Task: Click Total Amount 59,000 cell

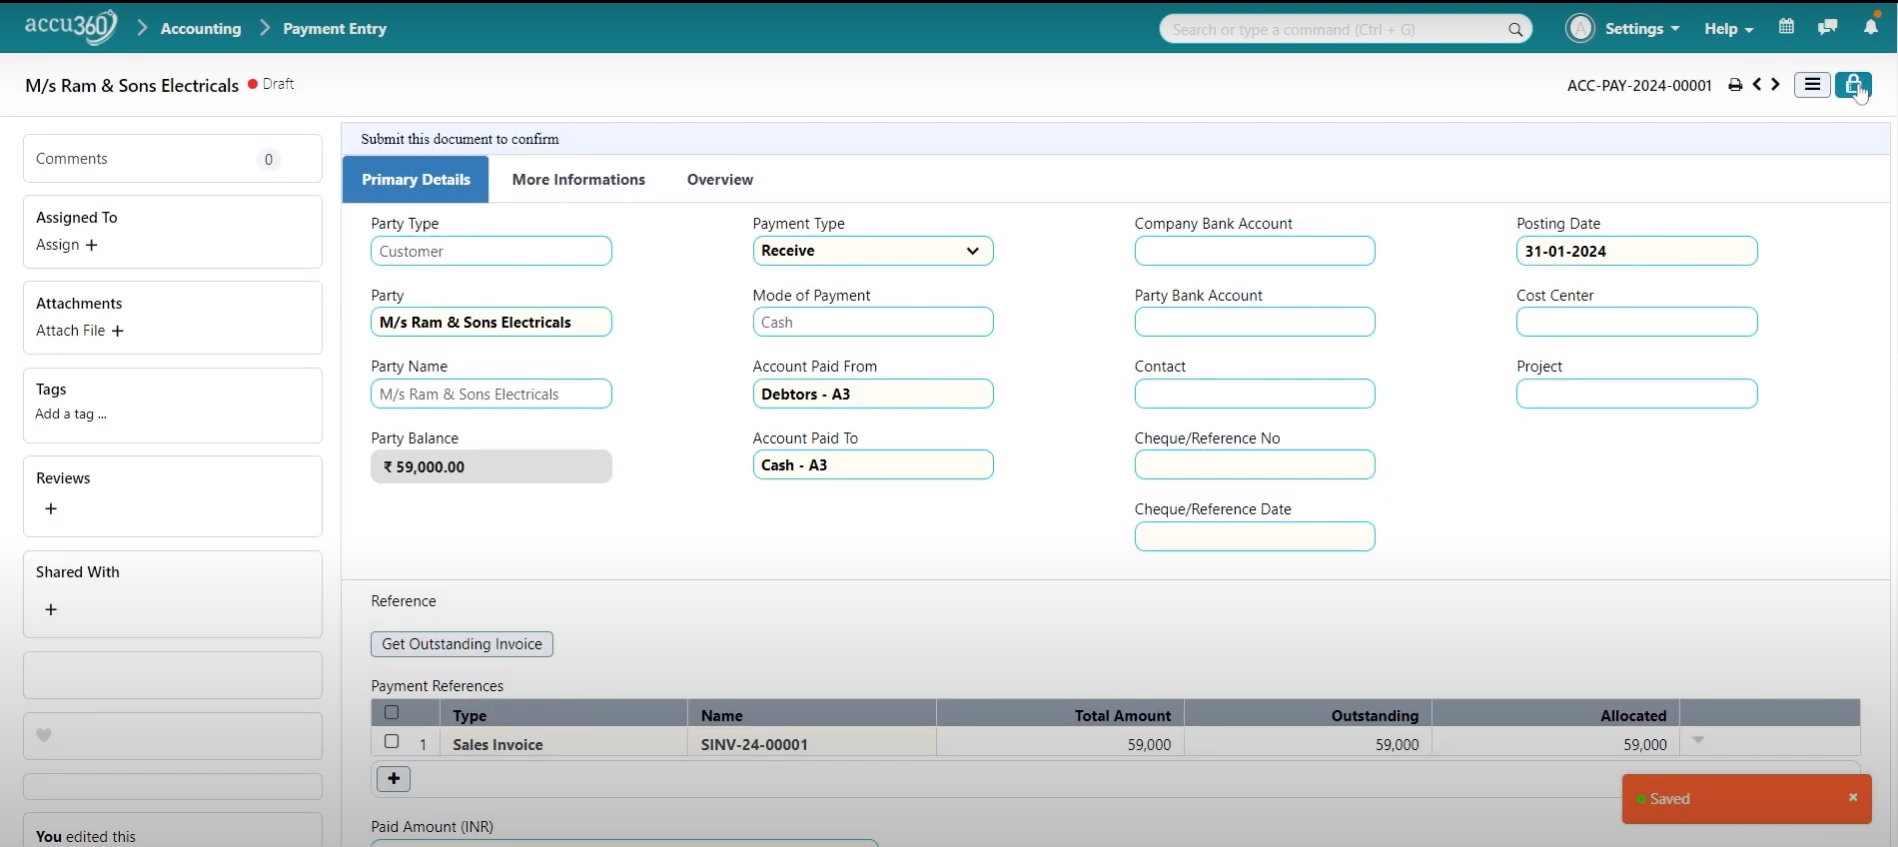Action: tap(1060, 743)
